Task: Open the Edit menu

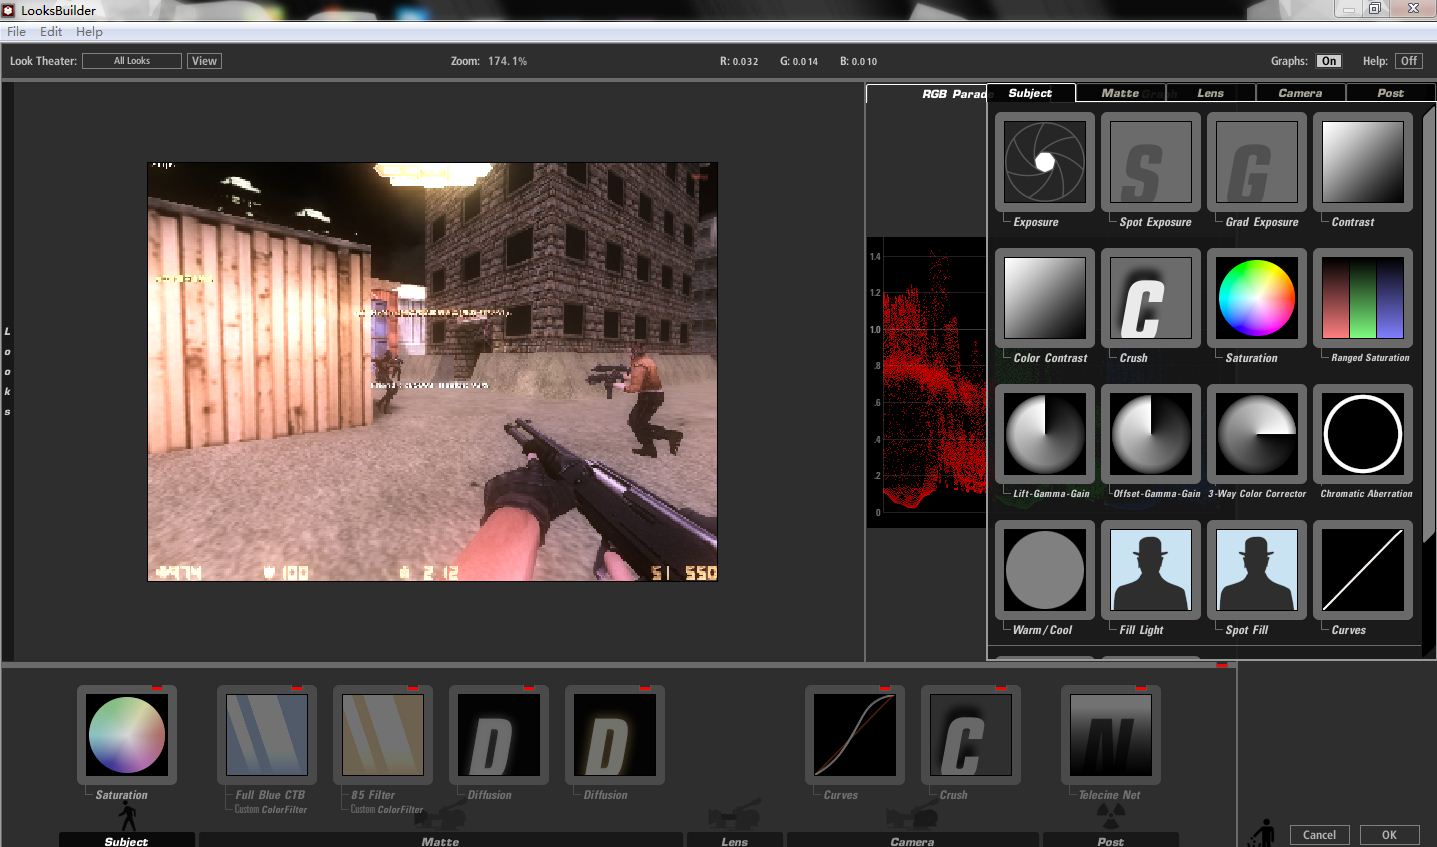Action: [x=51, y=32]
